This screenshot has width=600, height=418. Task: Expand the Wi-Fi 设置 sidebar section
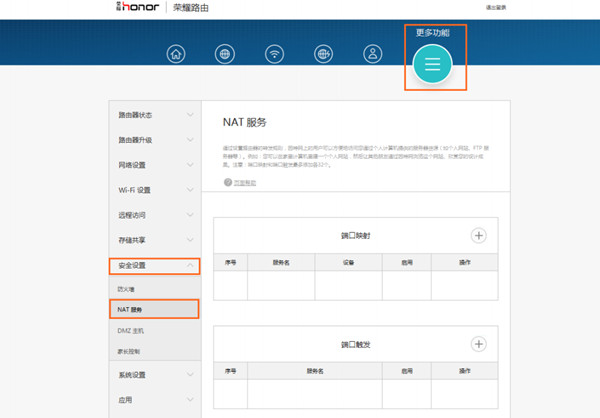154,190
